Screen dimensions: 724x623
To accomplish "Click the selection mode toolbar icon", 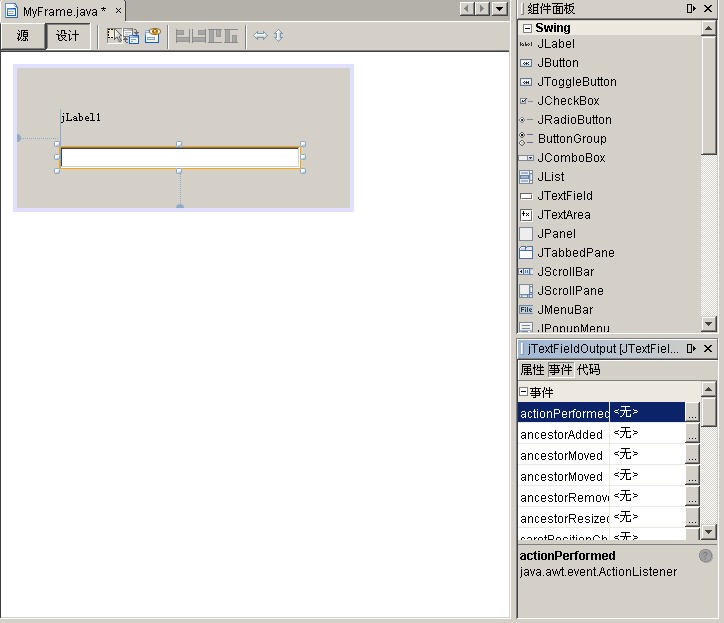I will 114,36.
